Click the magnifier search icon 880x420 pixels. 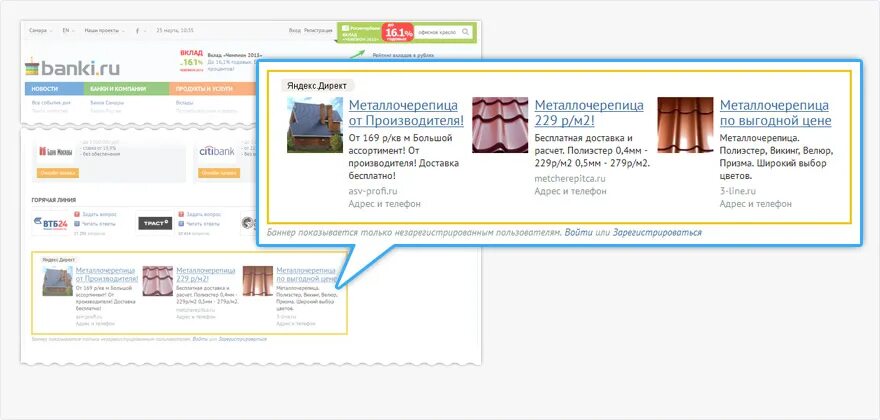465,32
